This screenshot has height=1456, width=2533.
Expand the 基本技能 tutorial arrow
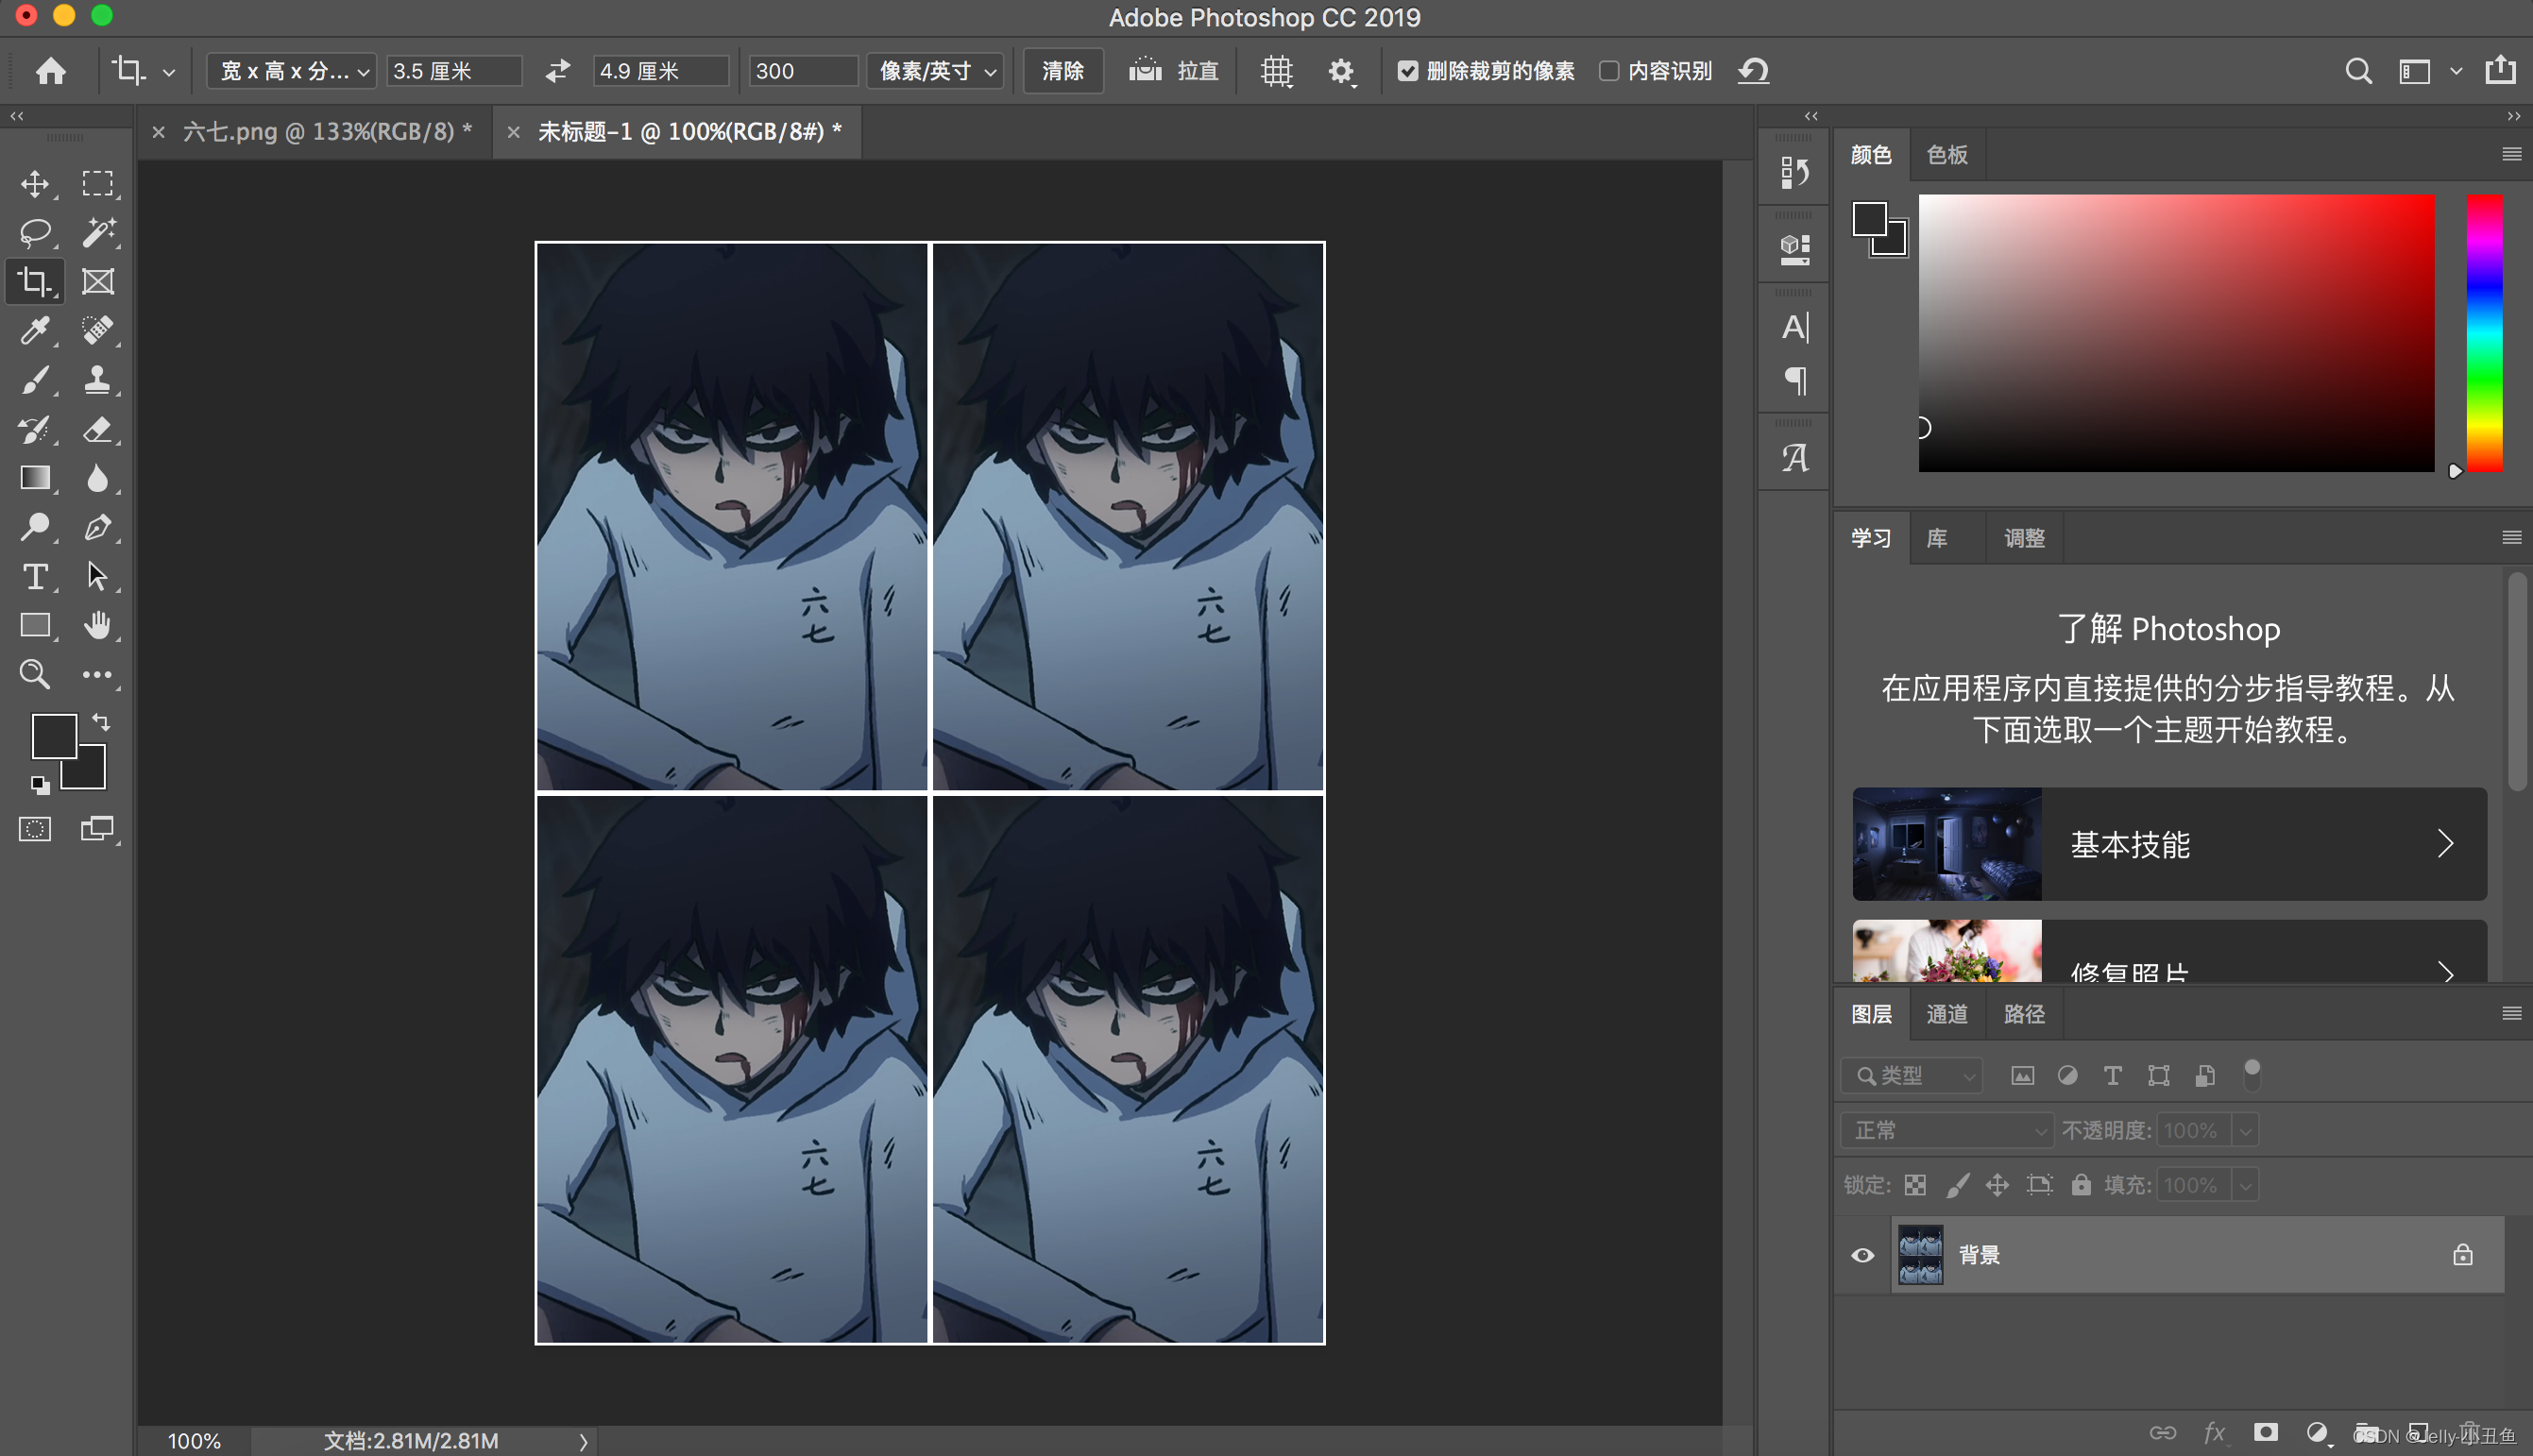point(2445,844)
